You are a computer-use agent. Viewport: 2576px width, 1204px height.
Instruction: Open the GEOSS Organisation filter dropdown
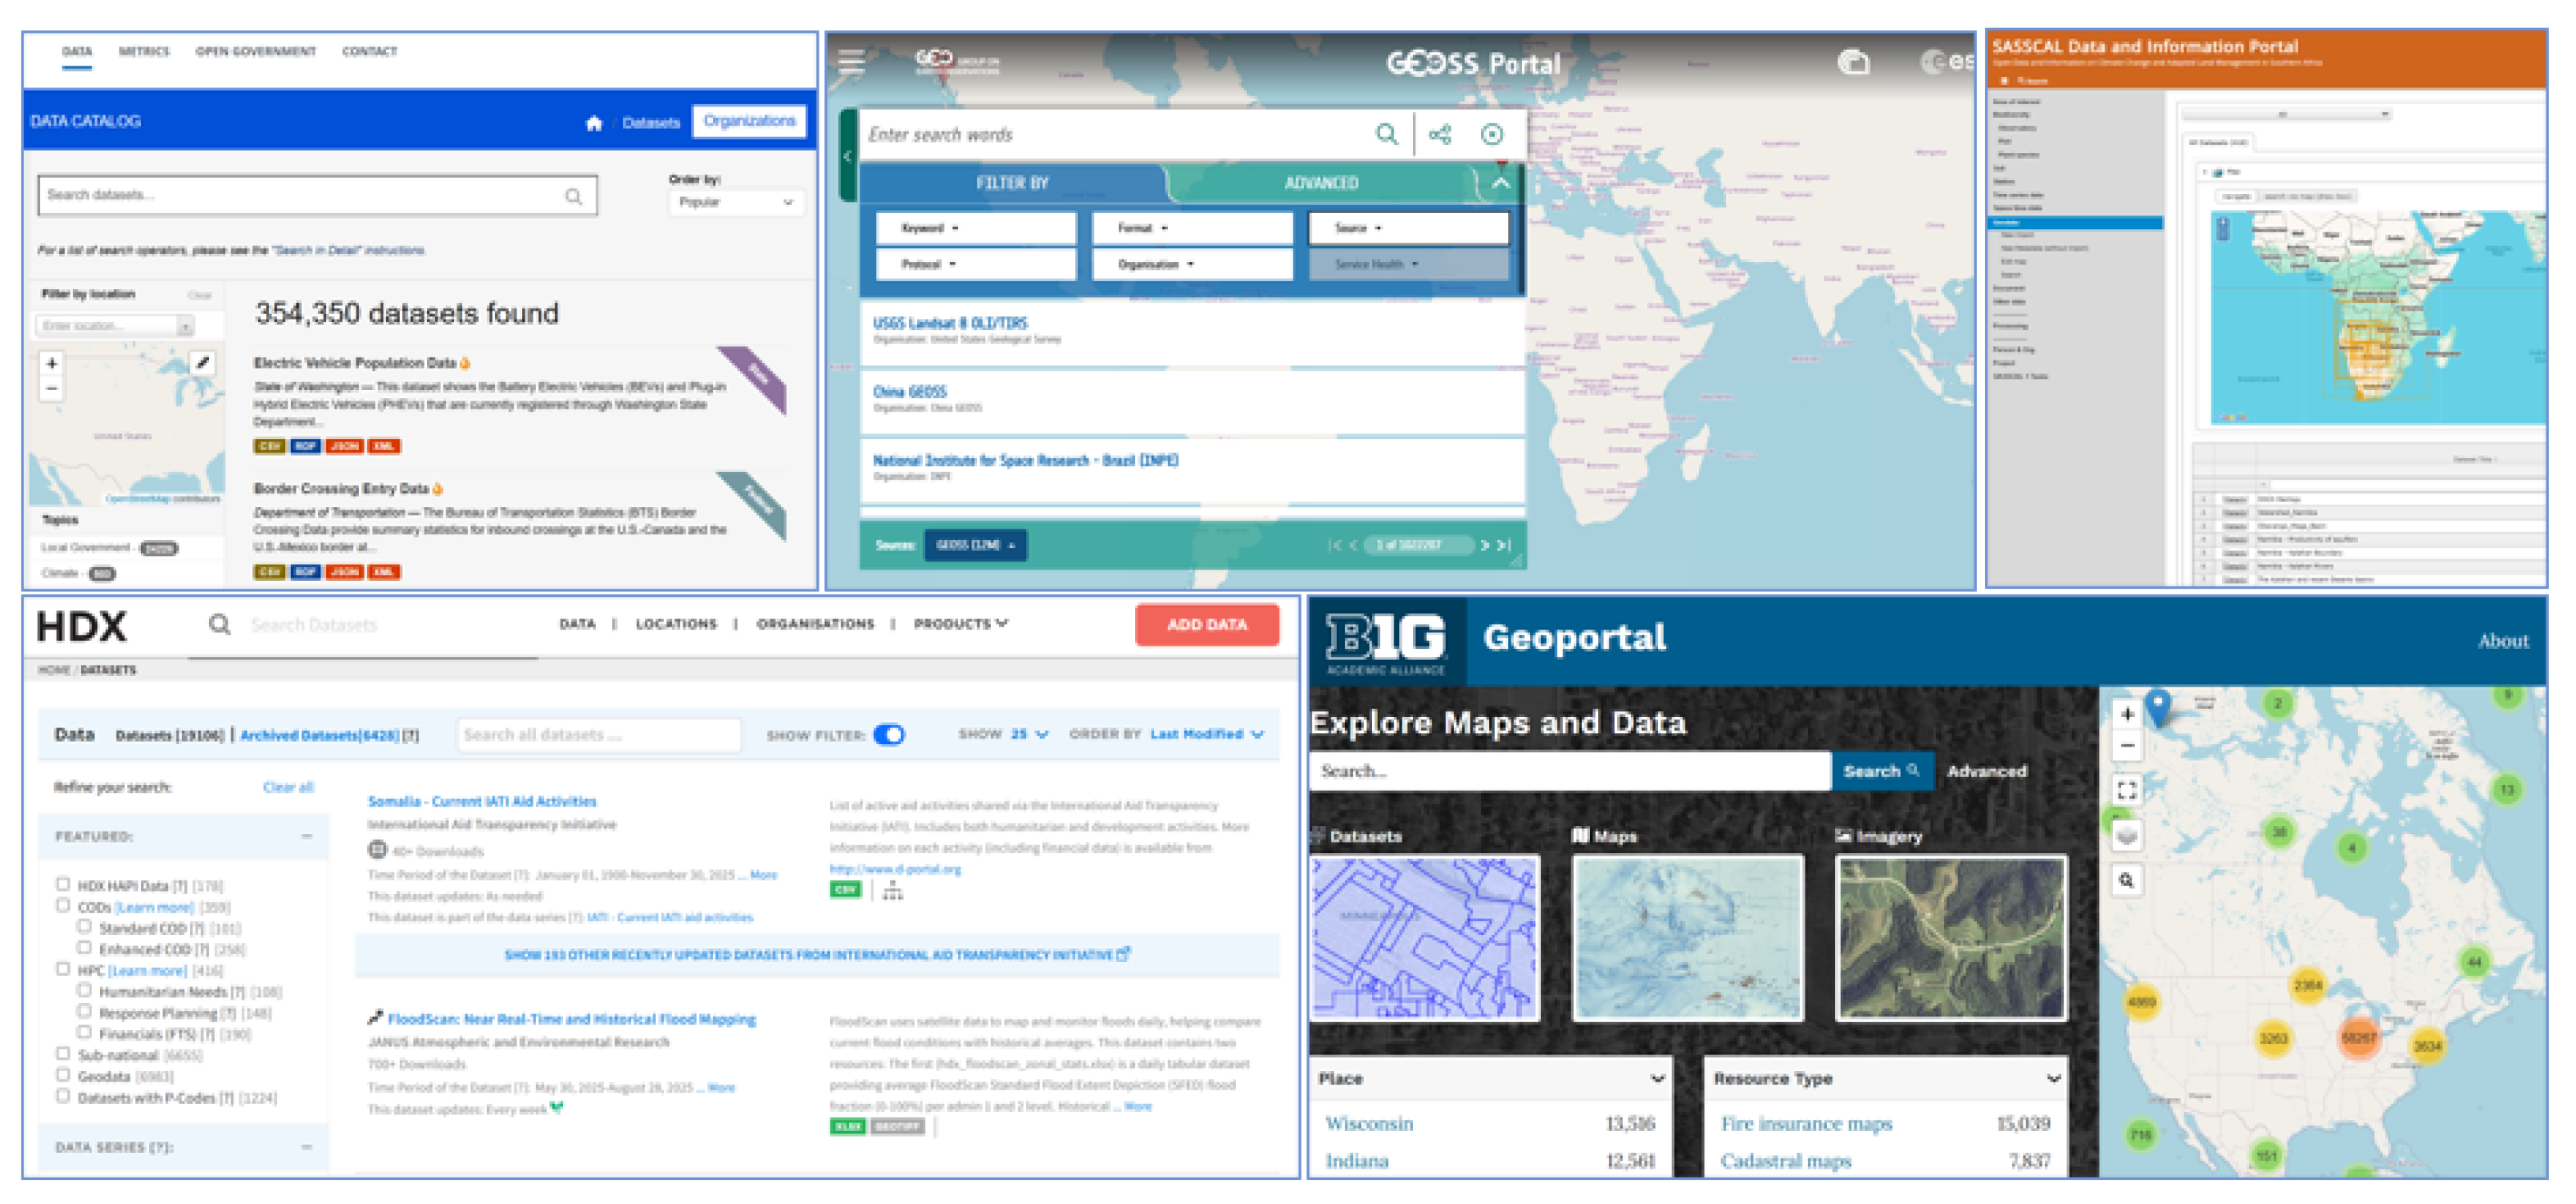1192,264
